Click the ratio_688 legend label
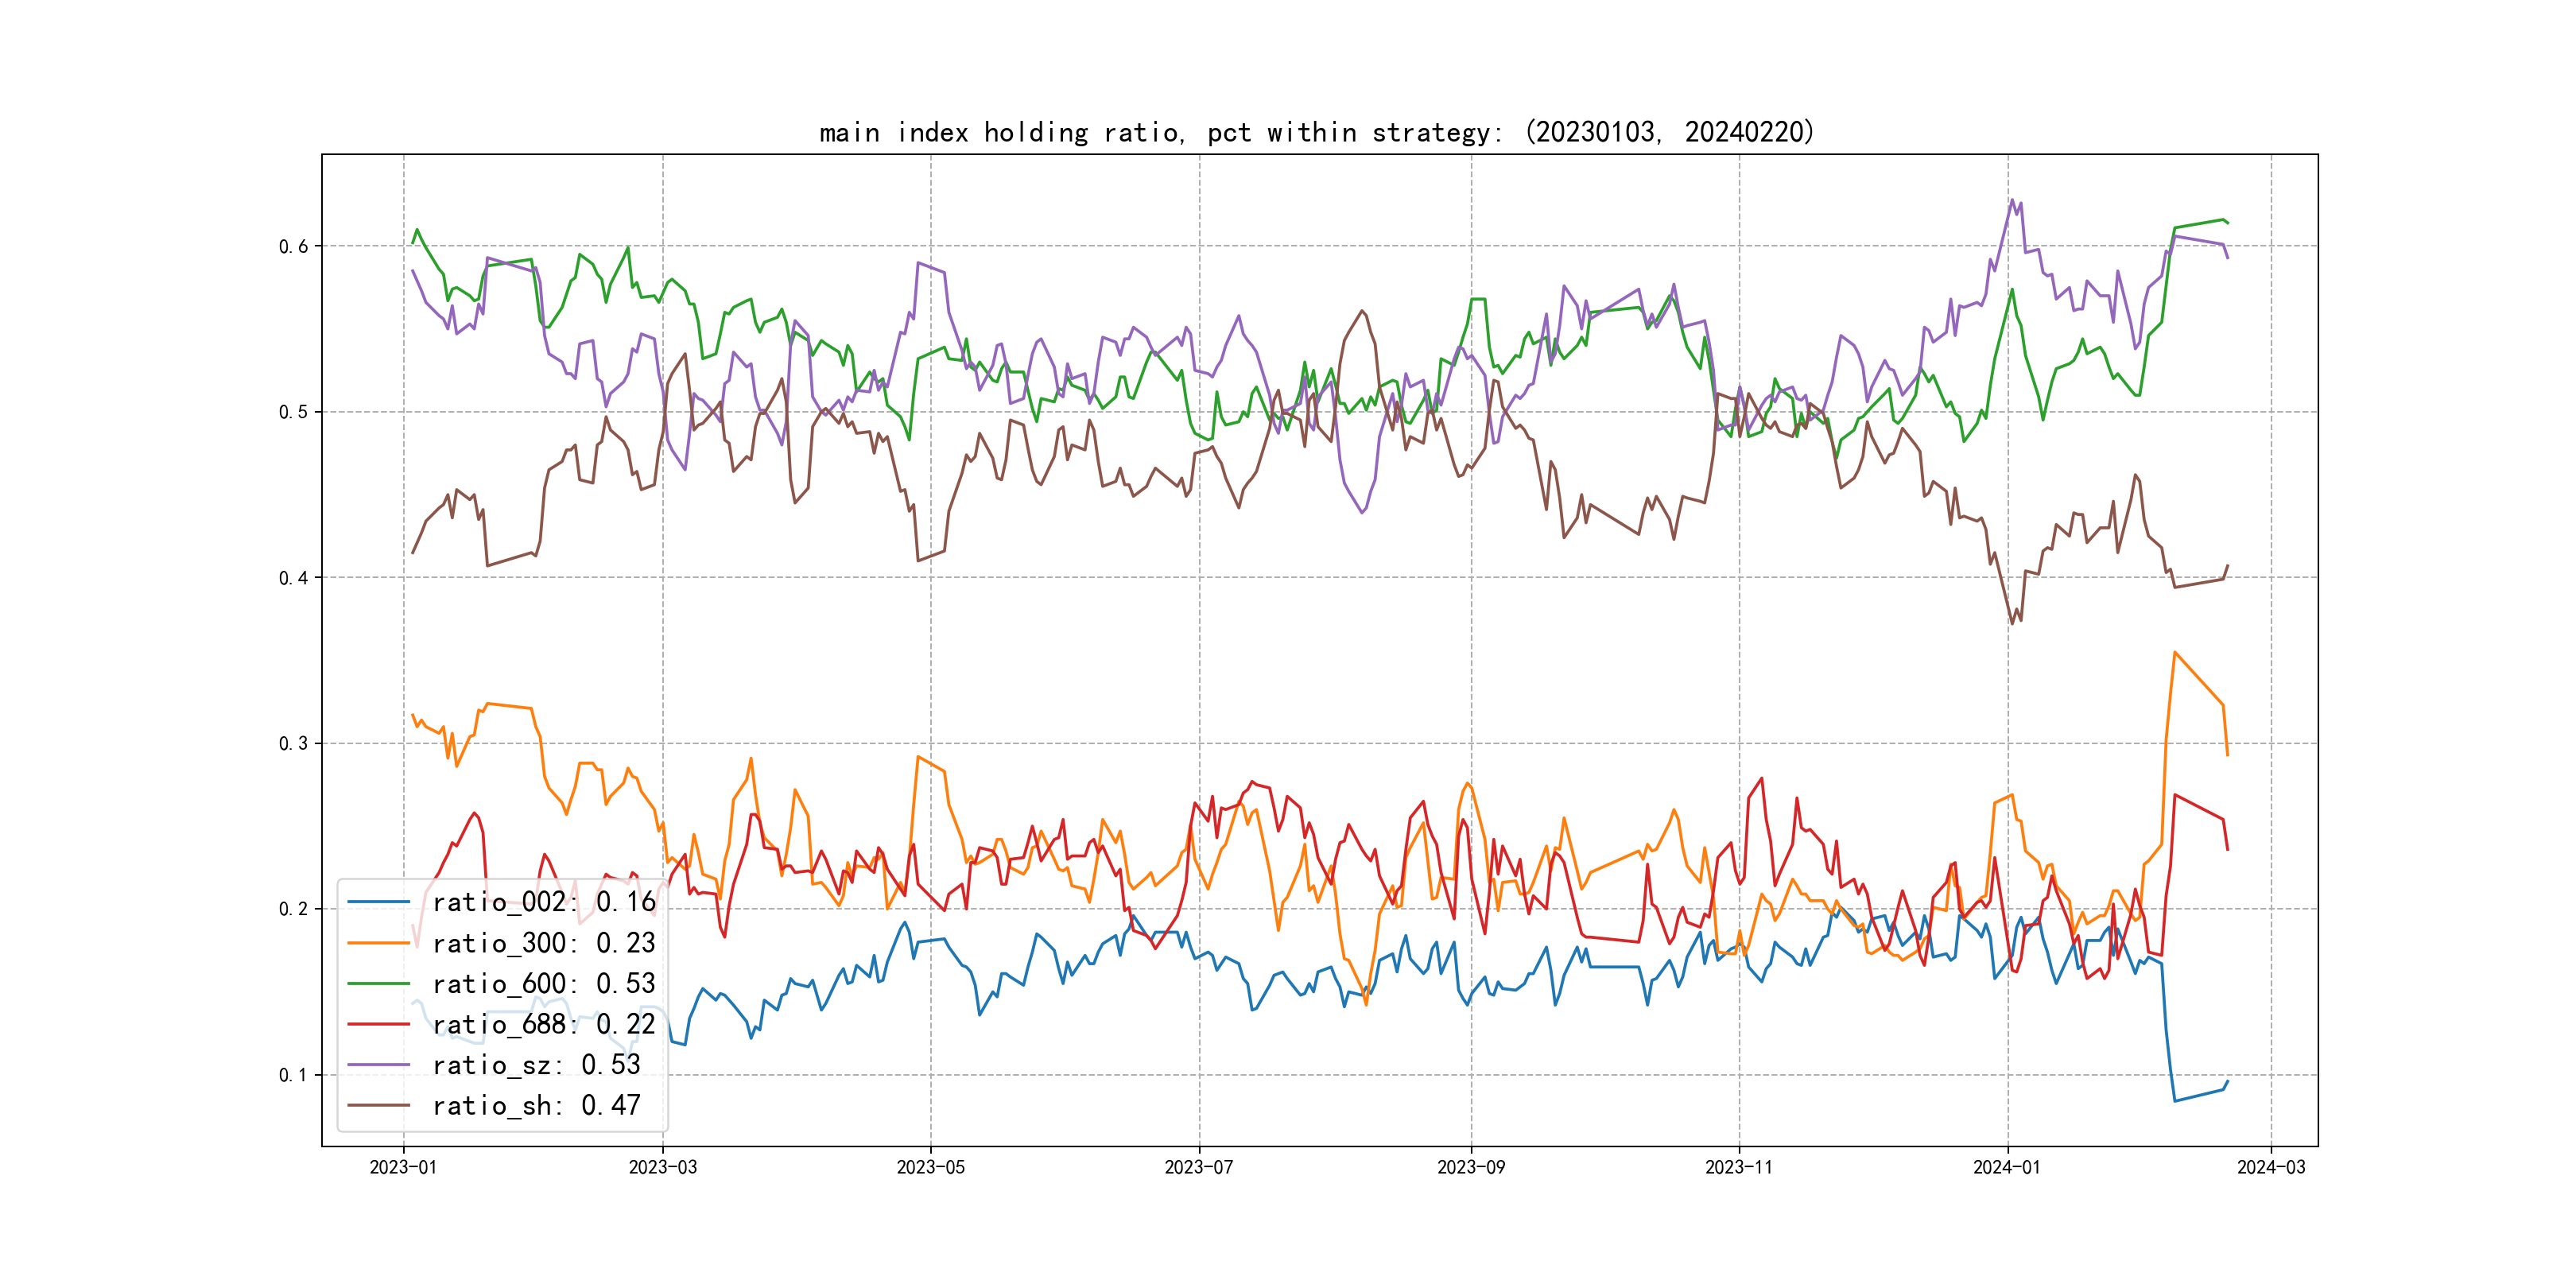This screenshot has height=1288, width=2576. (x=543, y=1024)
